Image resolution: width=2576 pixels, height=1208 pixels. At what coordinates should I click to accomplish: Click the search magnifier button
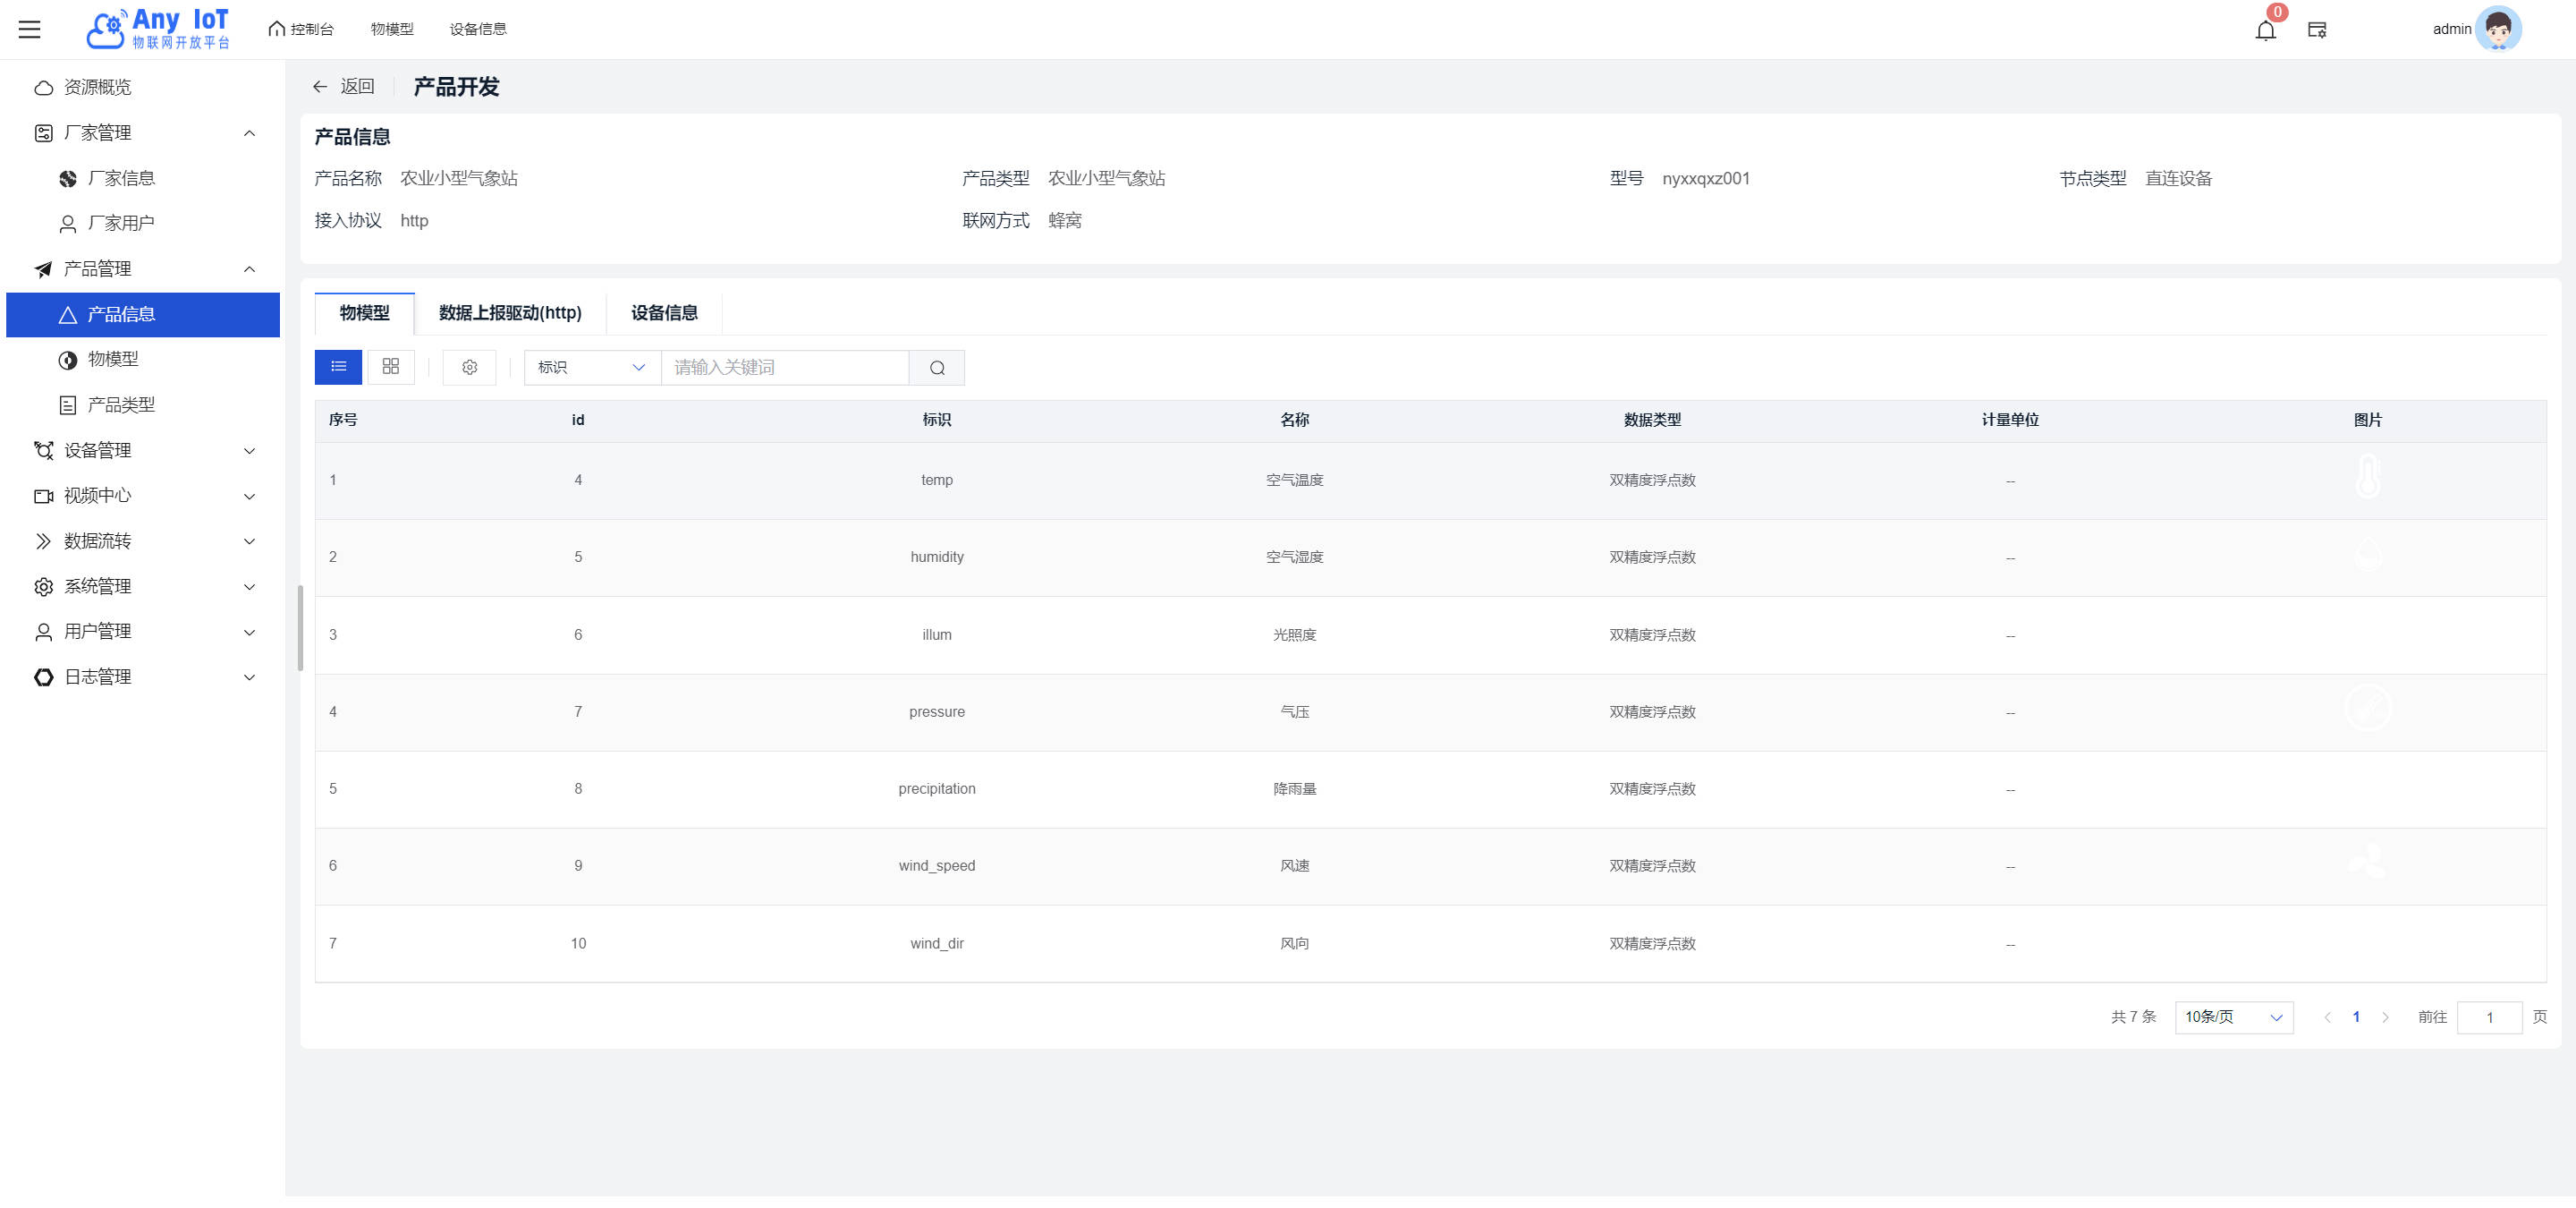(936, 368)
